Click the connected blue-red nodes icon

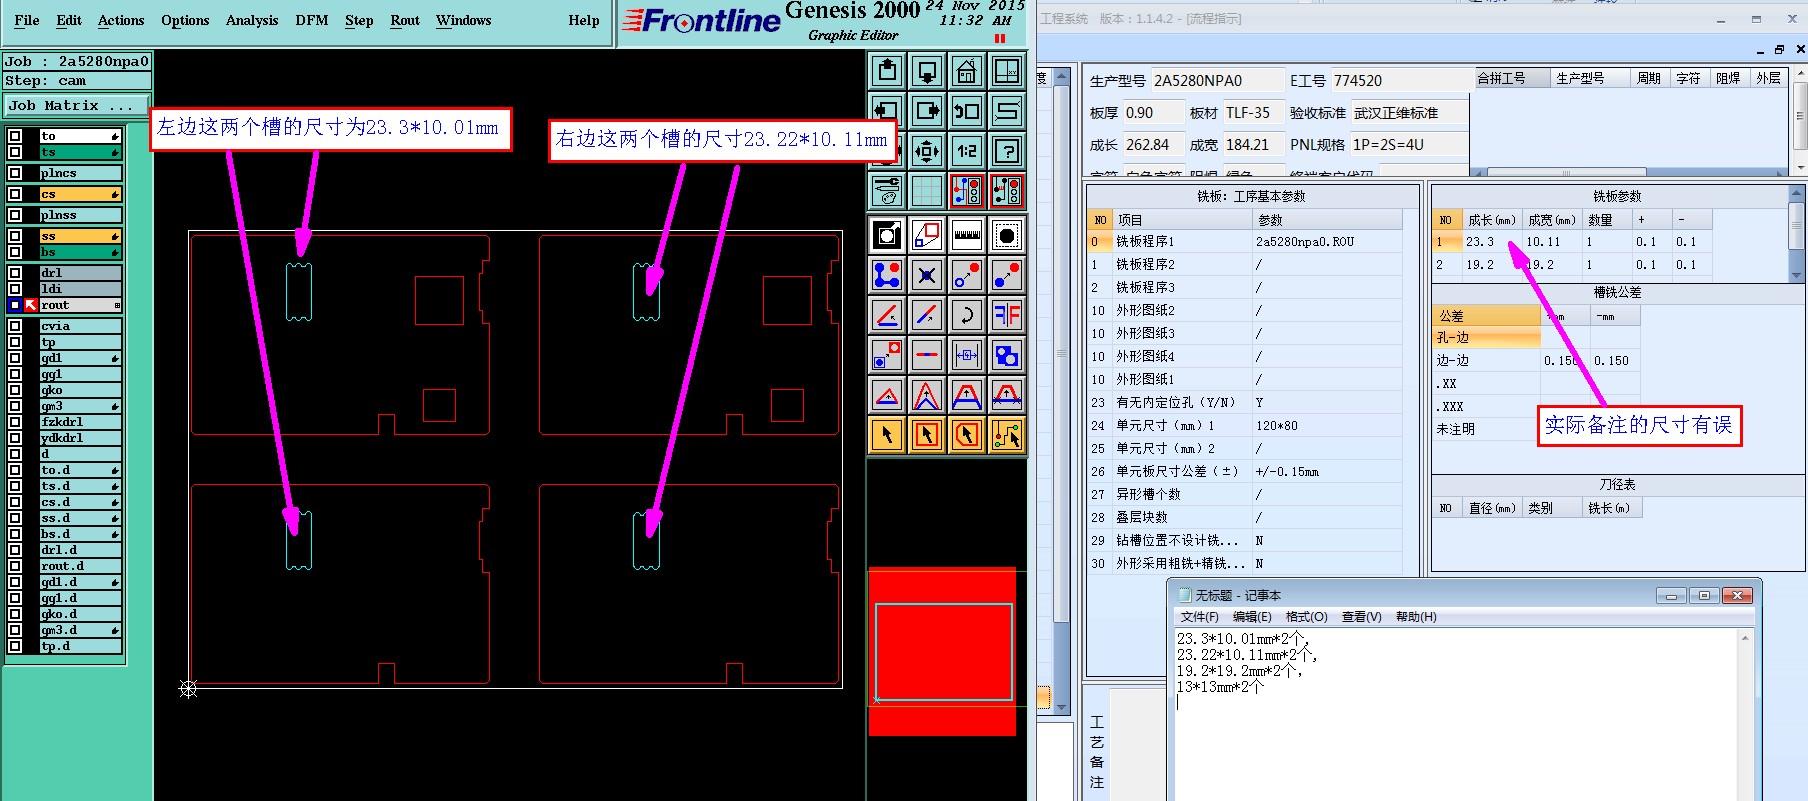coord(887,275)
